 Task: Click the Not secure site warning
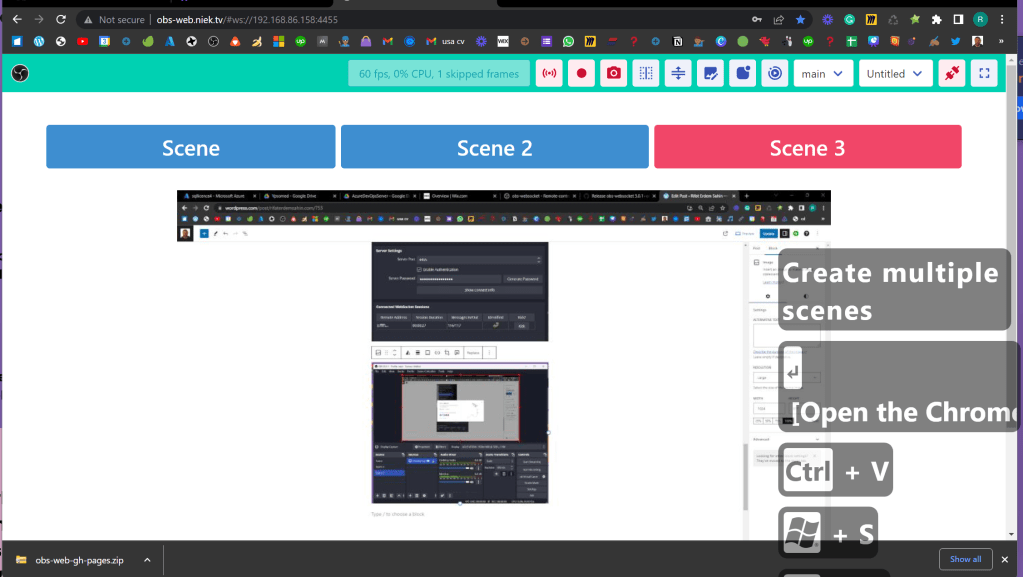(114, 20)
